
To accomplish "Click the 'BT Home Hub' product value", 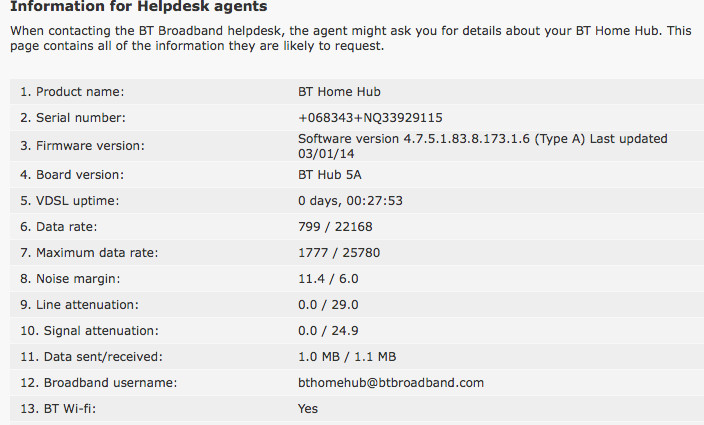I will (339, 91).
